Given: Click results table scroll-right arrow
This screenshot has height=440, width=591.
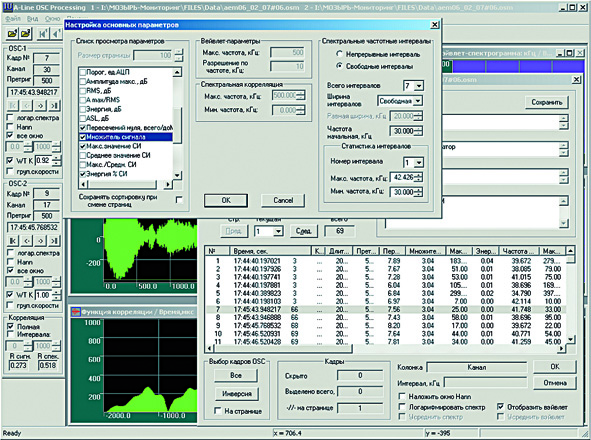Looking at the screenshot, I should 562,349.
